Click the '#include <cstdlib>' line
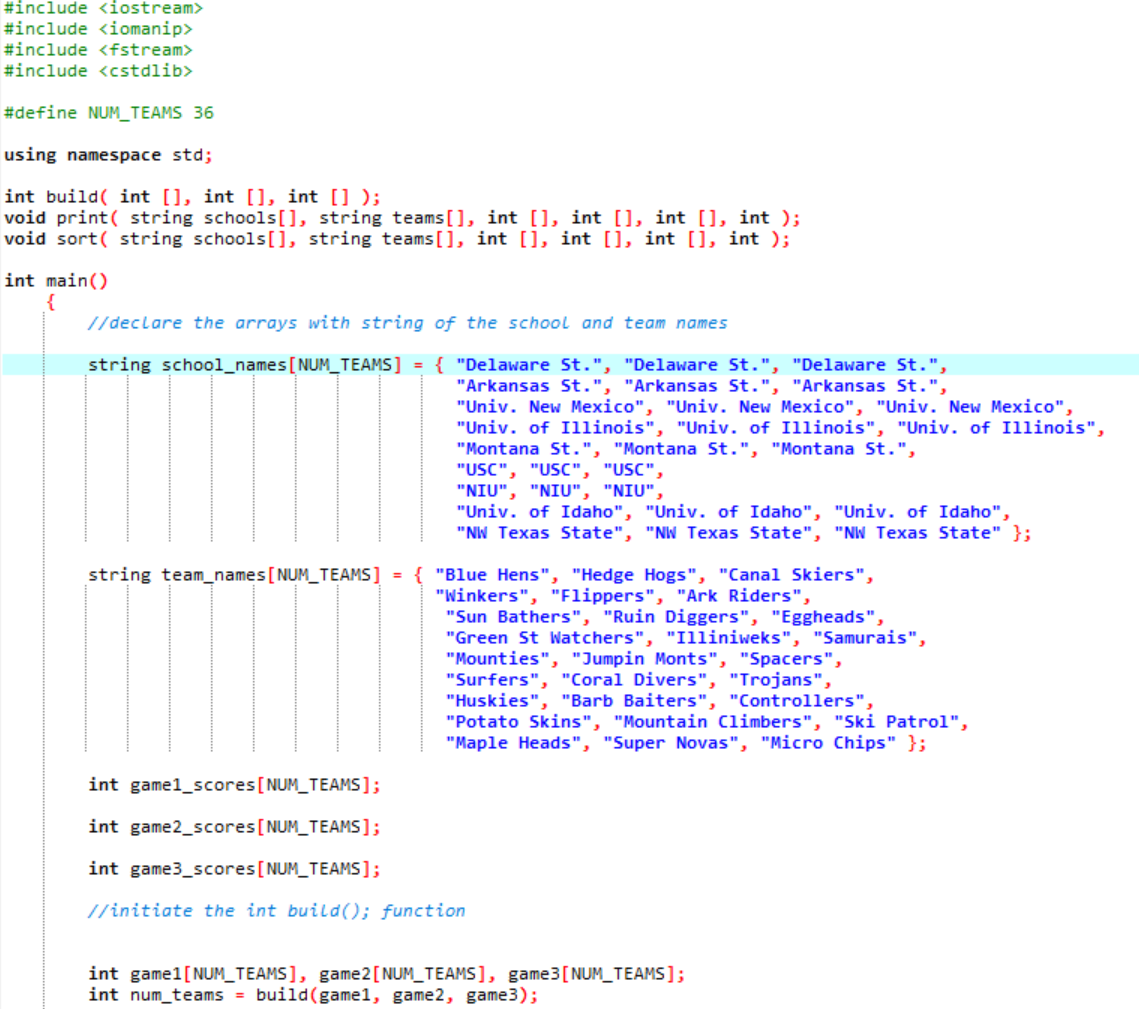Screen dimensions: 1139x1009 tap(98, 71)
